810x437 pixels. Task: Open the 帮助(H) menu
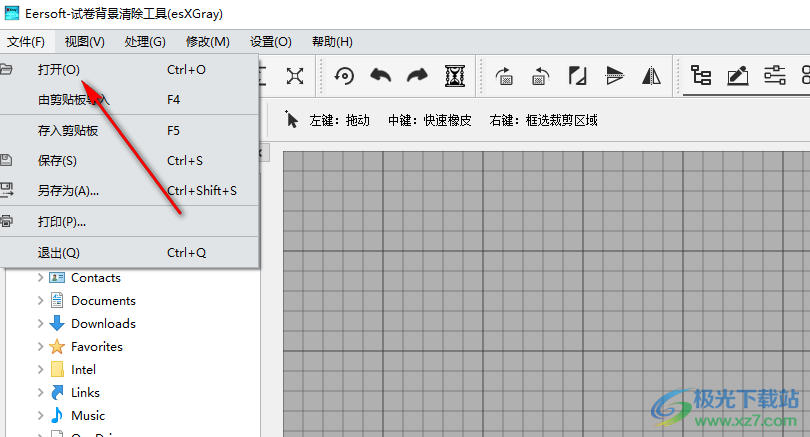pos(332,42)
